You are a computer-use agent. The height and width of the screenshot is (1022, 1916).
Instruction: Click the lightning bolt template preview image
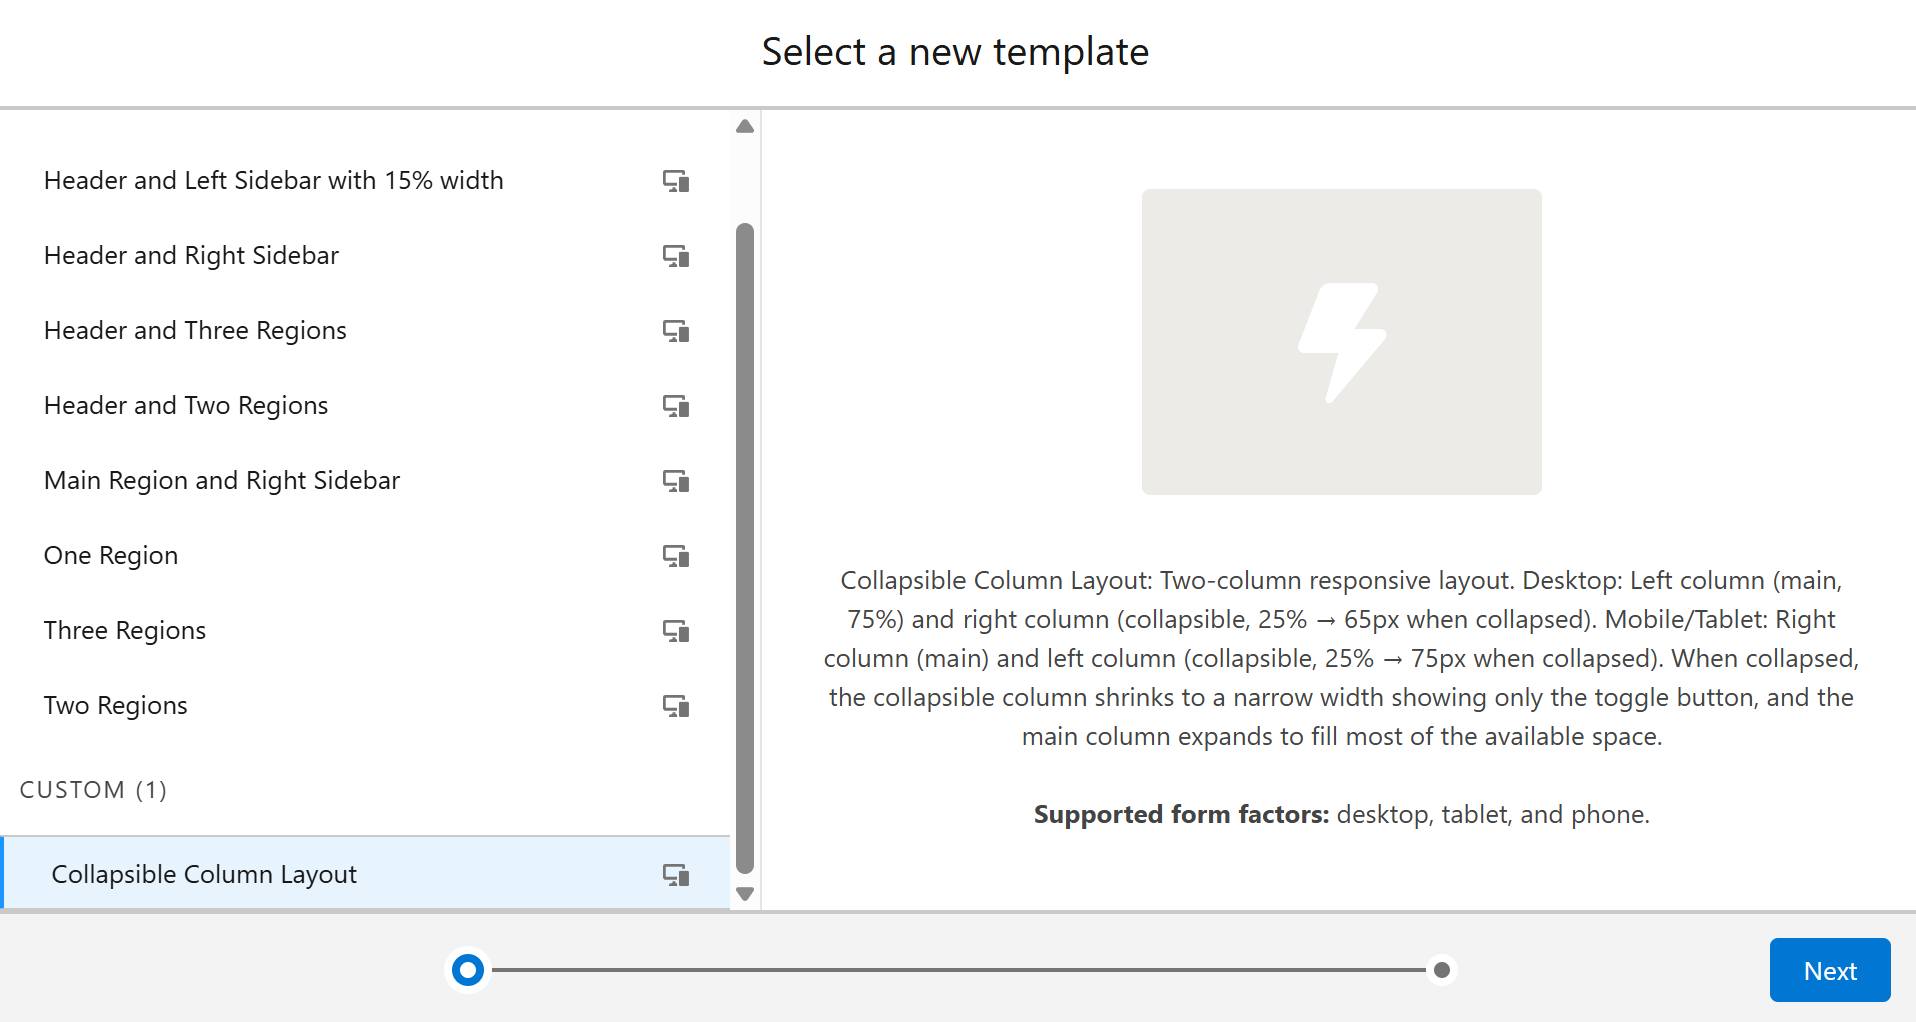pyautogui.click(x=1341, y=342)
